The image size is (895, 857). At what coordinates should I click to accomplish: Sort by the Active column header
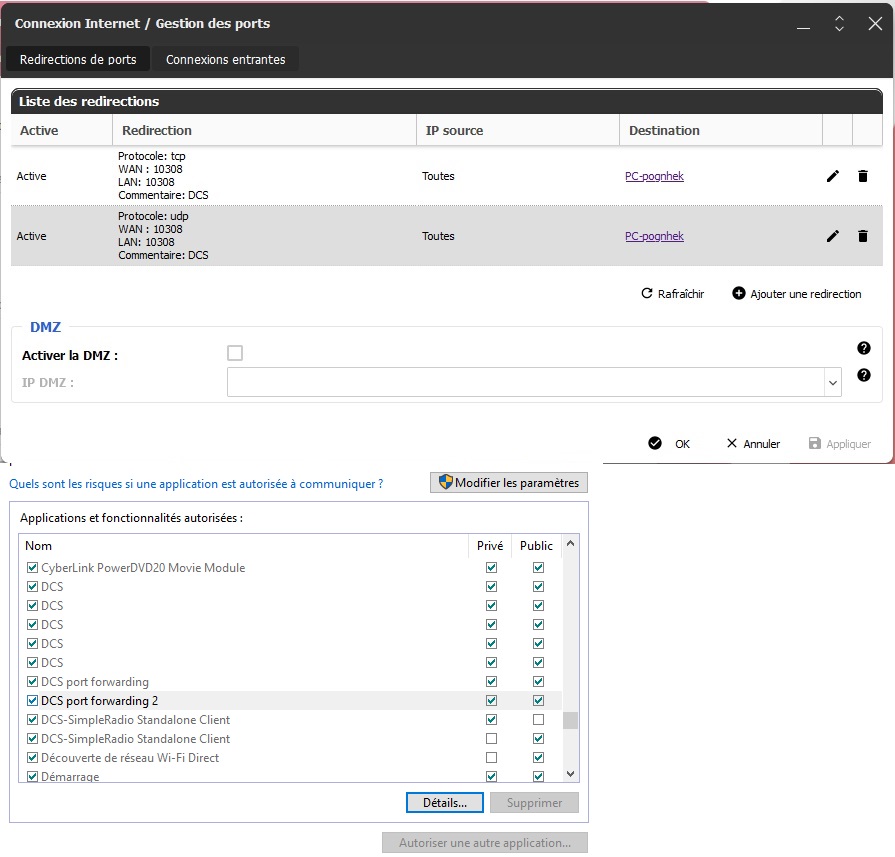point(62,130)
